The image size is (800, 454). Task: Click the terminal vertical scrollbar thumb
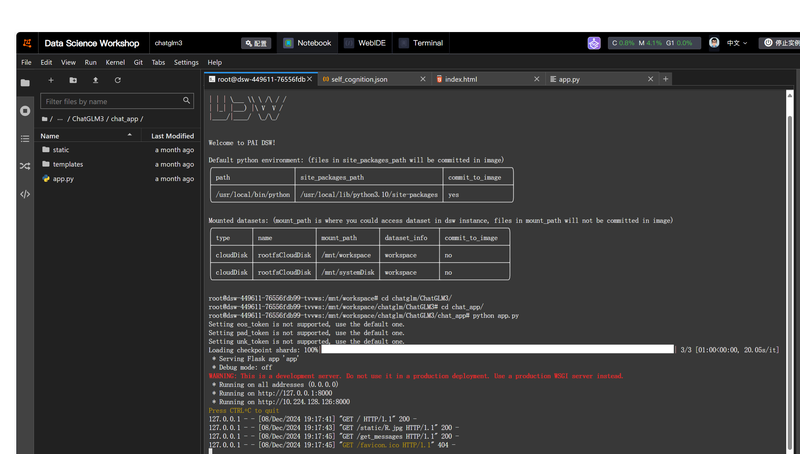790,281
